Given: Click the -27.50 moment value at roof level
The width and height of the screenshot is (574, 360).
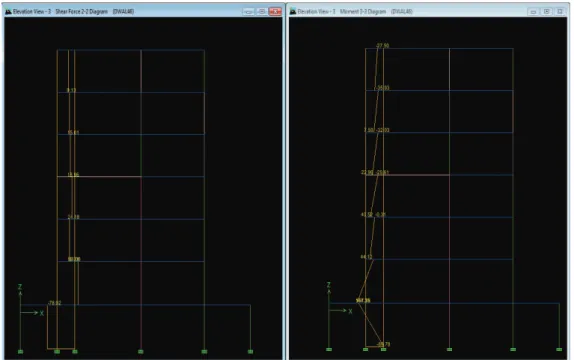Looking at the screenshot, I should pyautogui.click(x=383, y=46).
